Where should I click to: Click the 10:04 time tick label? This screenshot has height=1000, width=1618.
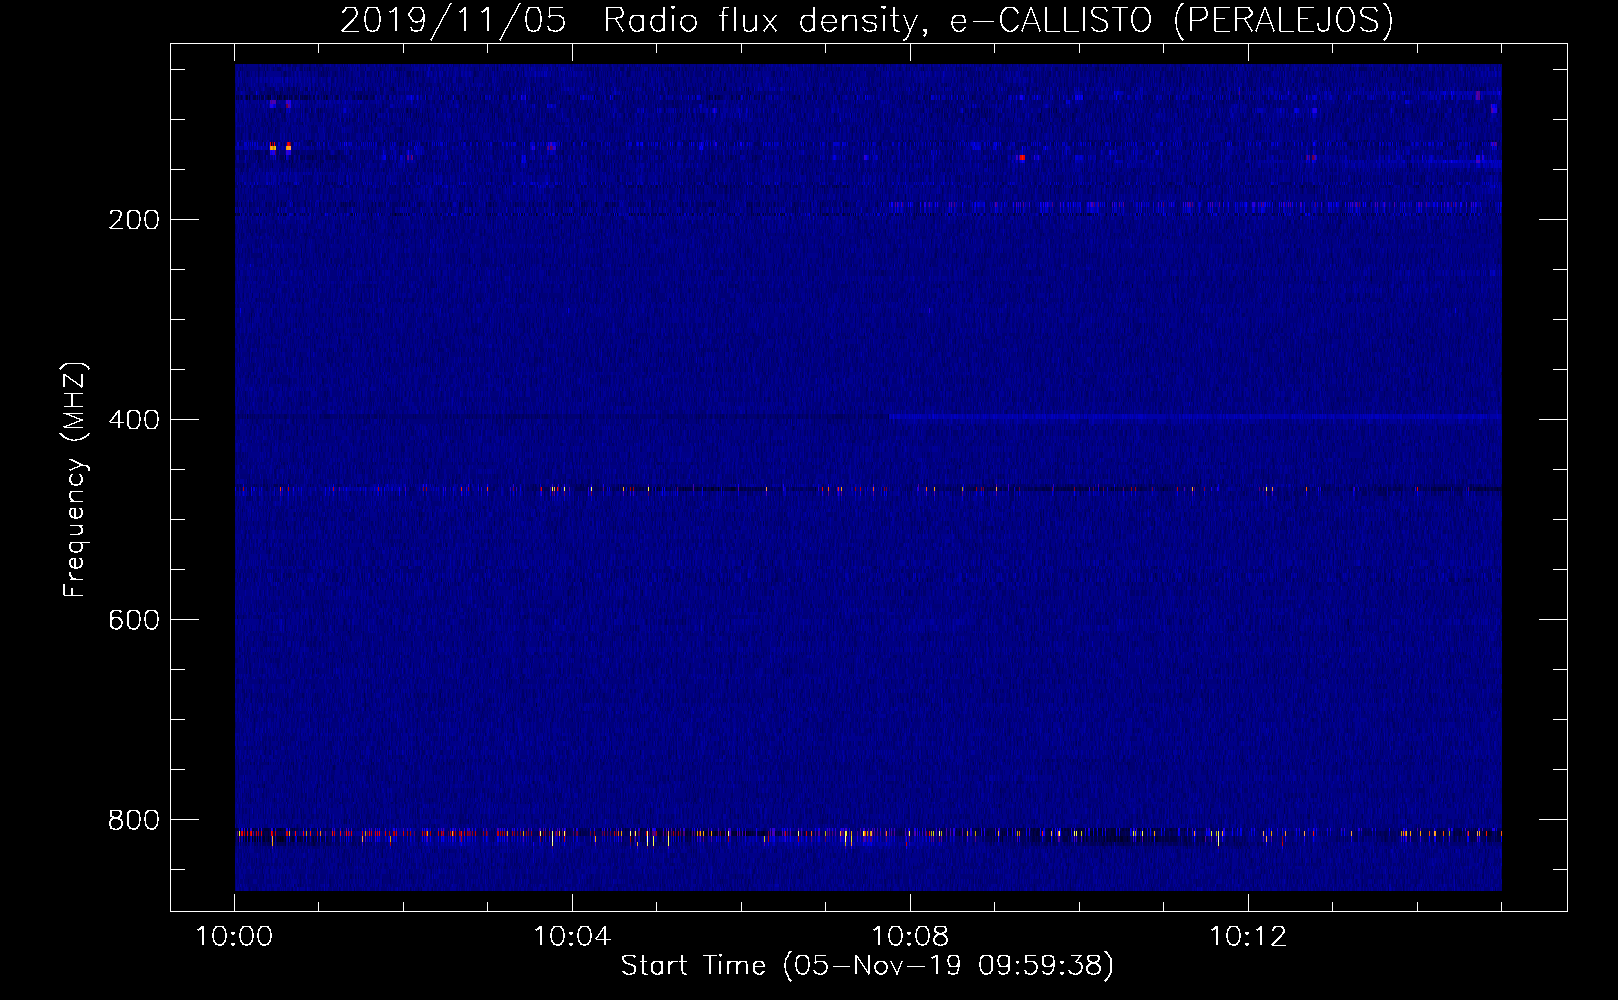coord(572,937)
